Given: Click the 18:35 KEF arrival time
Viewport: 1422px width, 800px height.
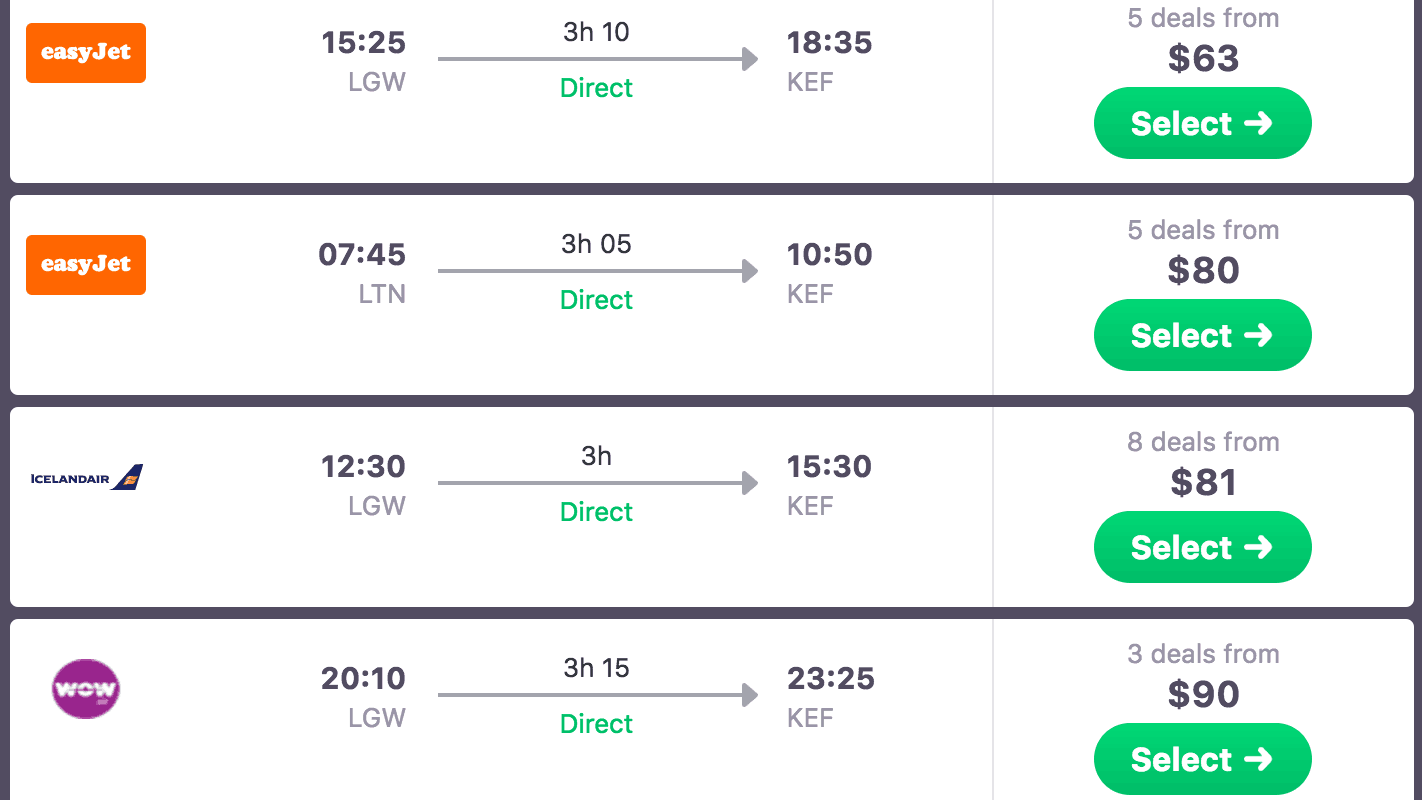Looking at the screenshot, I should 829,43.
